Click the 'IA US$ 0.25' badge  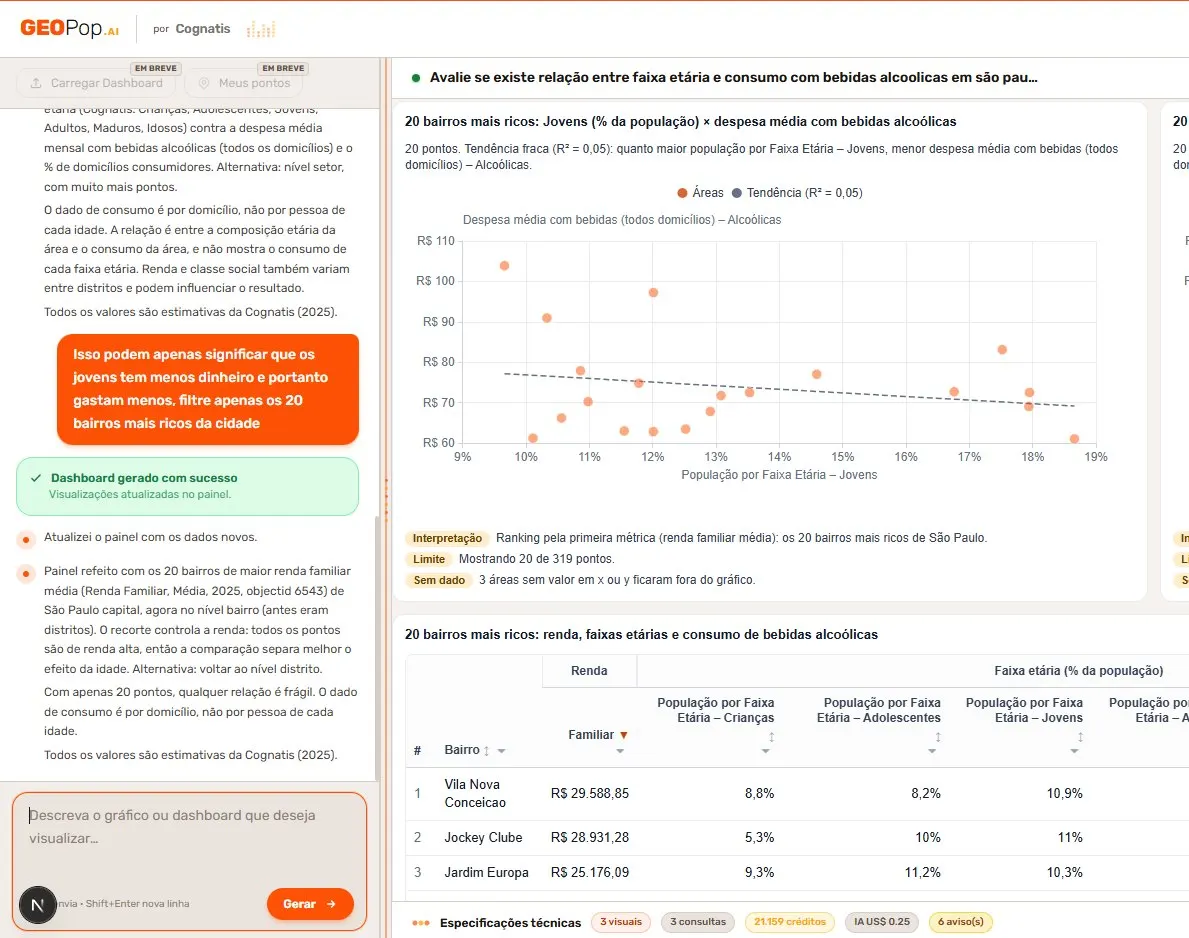tap(881, 922)
